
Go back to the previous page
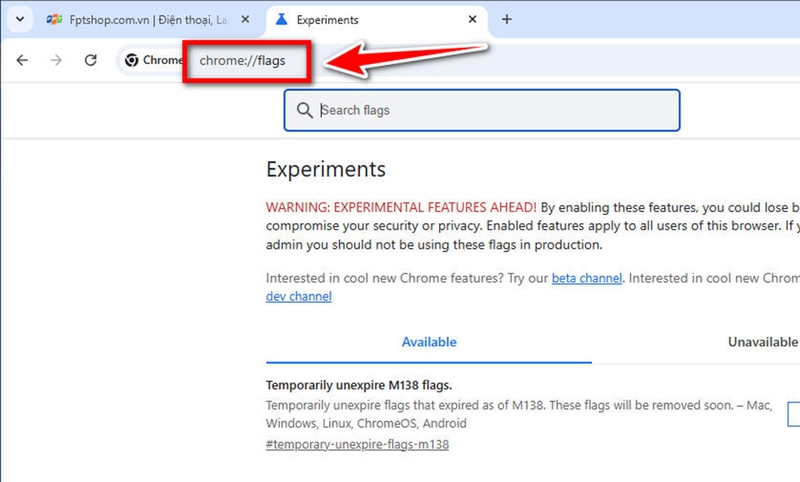[x=22, y=60]
